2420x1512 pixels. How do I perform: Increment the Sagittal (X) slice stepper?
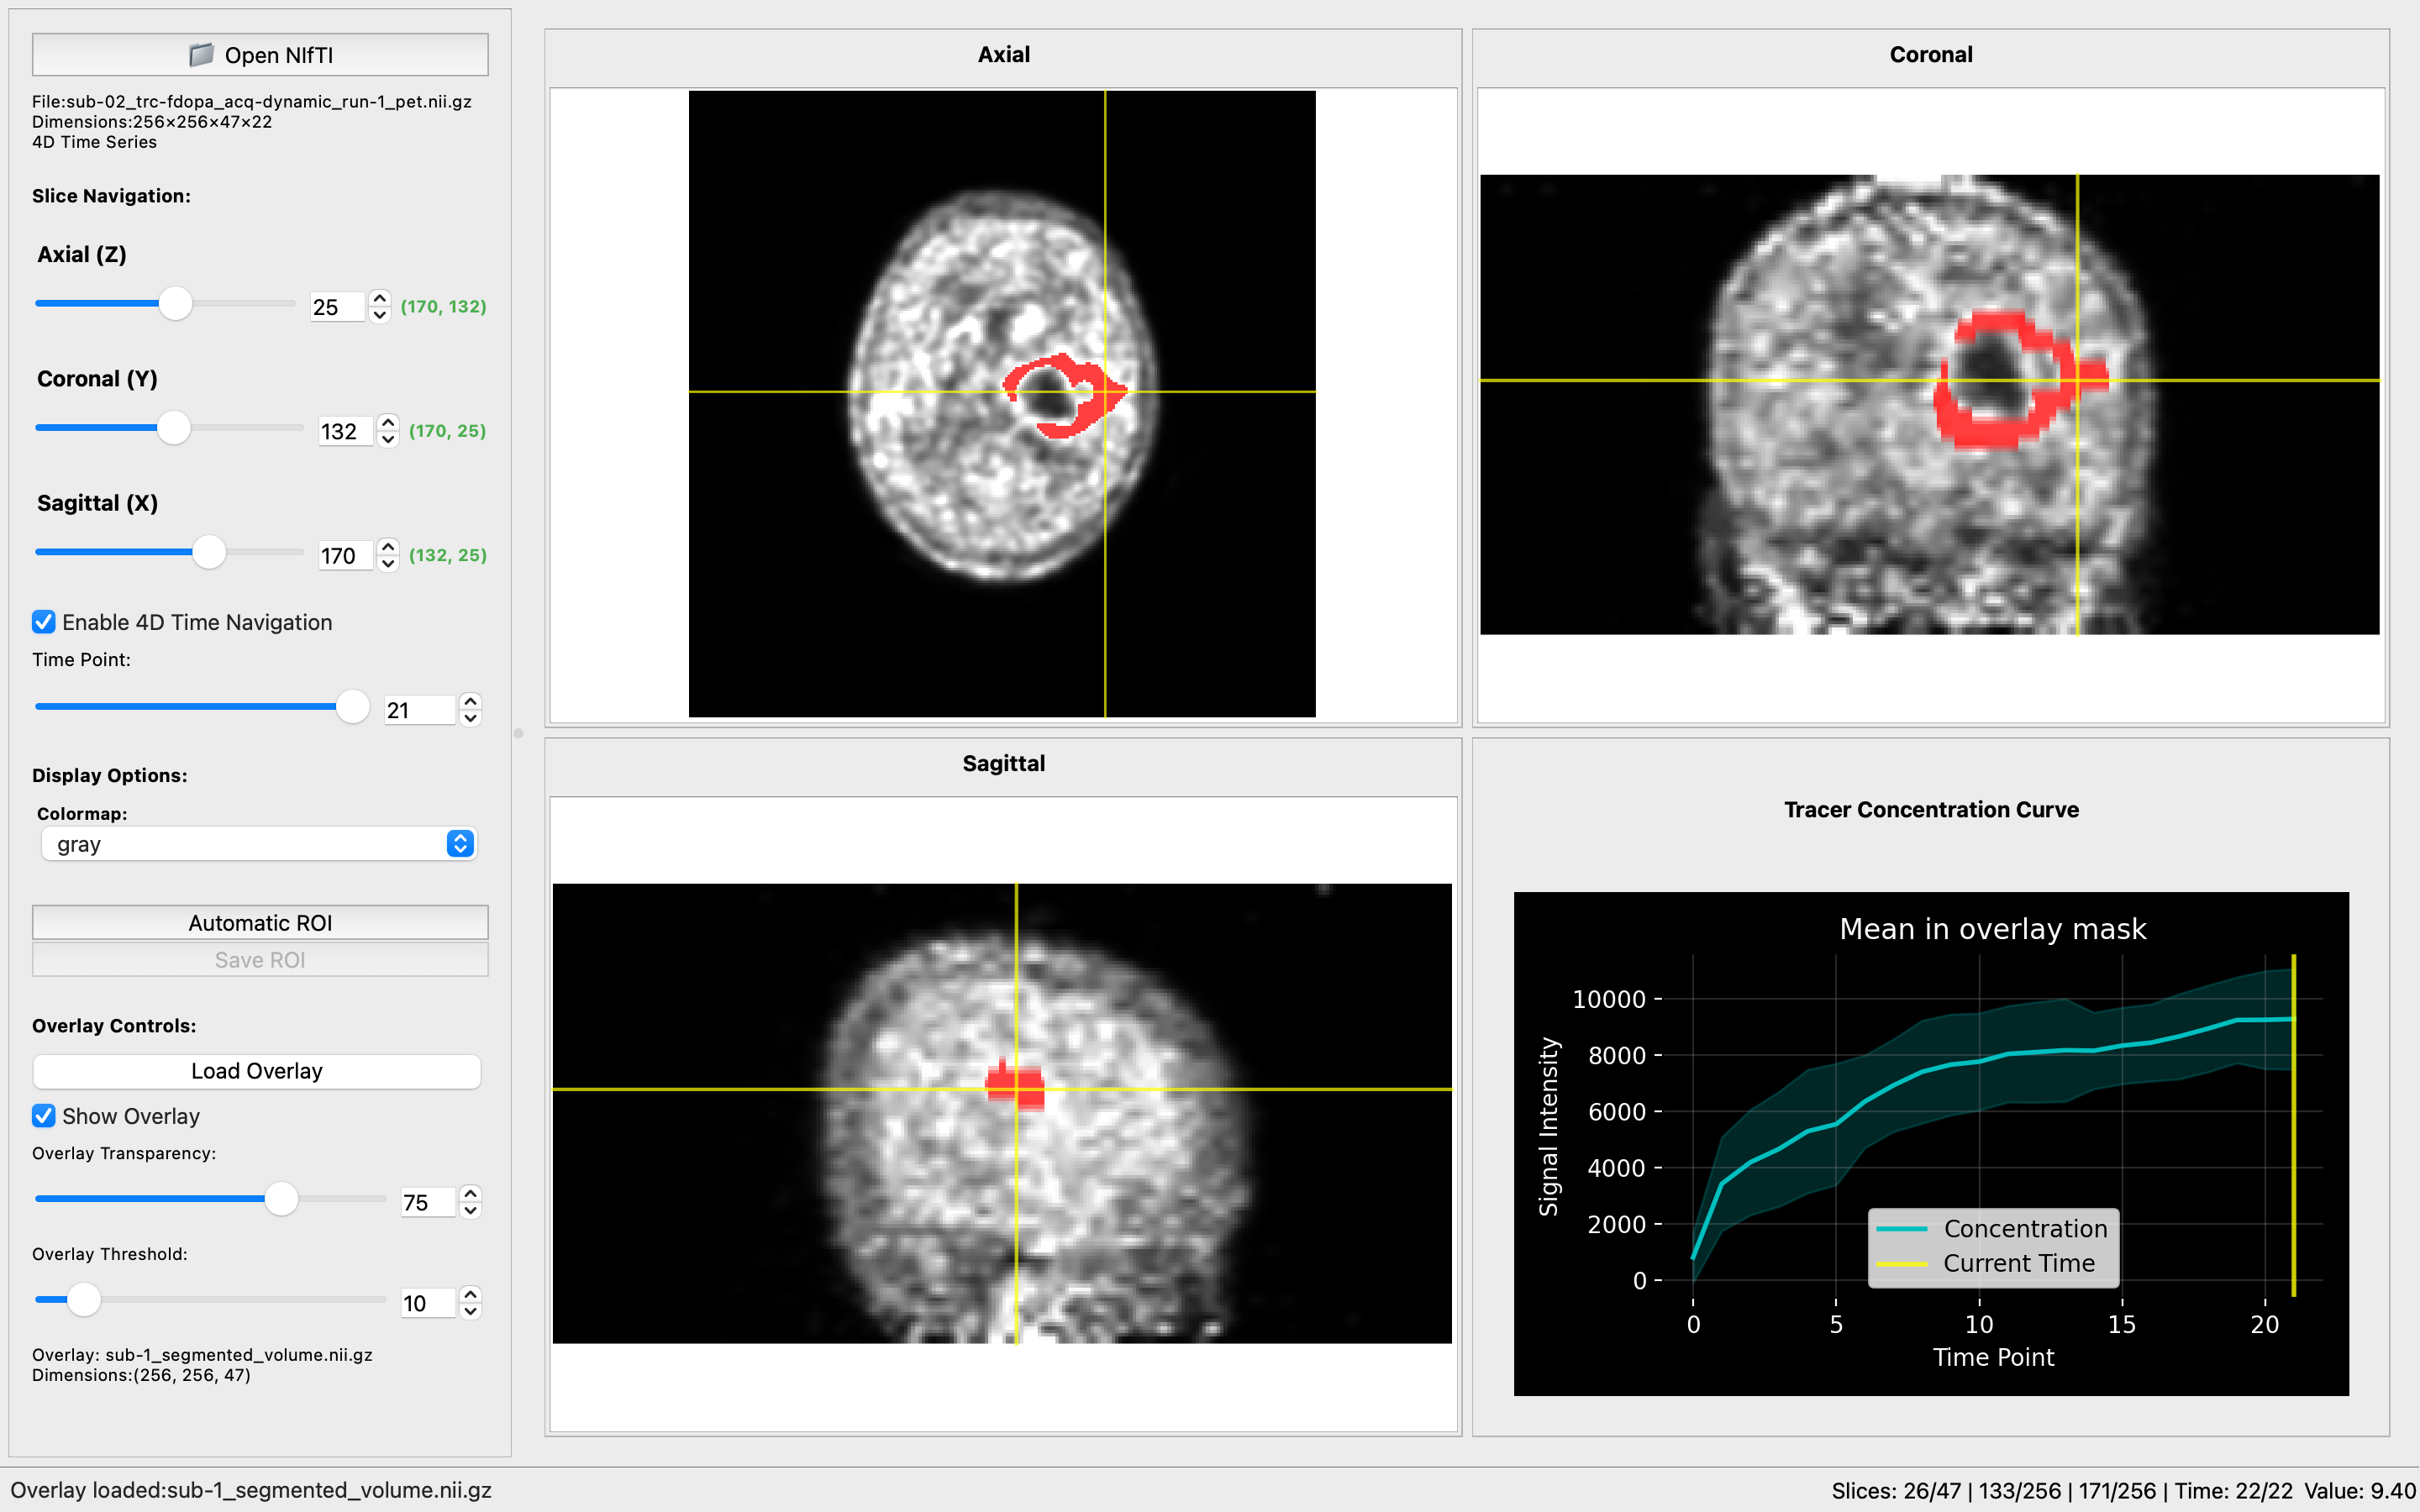388,546
